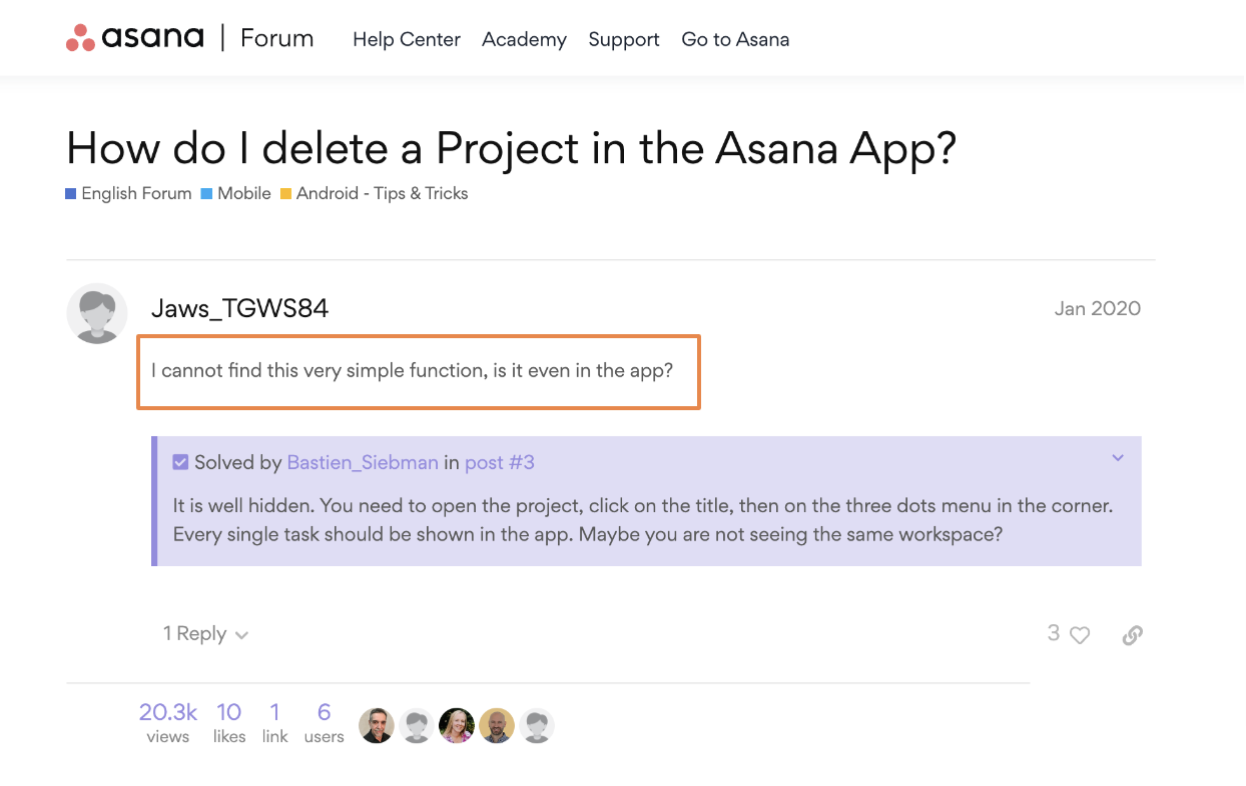Screen dimensions: 1246x786
Task: Select the English Forum blue category tag
Action: [129, 193]
